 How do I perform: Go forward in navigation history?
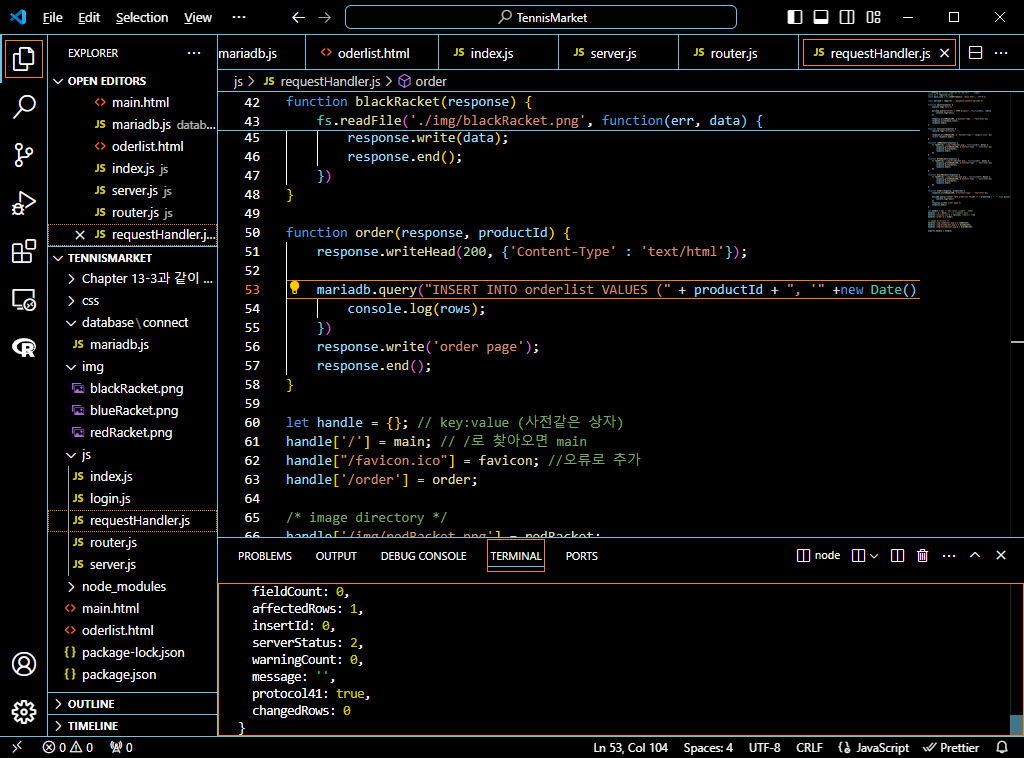[x=325, y=18]
